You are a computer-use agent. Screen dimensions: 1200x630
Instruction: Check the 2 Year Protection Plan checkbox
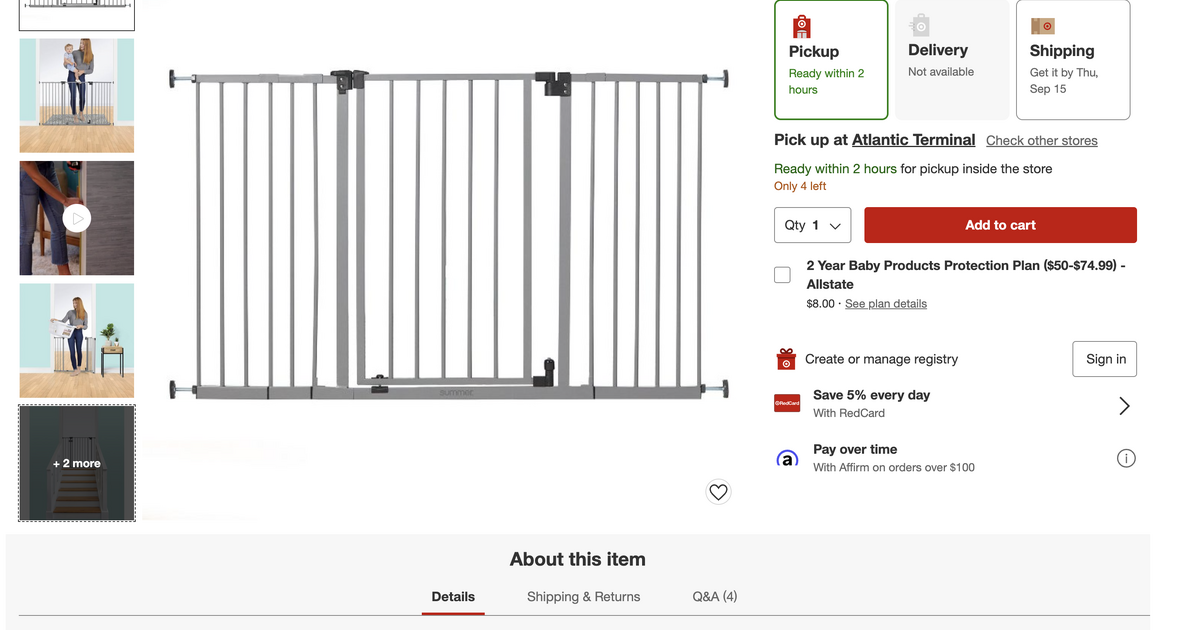click(x=782, y=274)
